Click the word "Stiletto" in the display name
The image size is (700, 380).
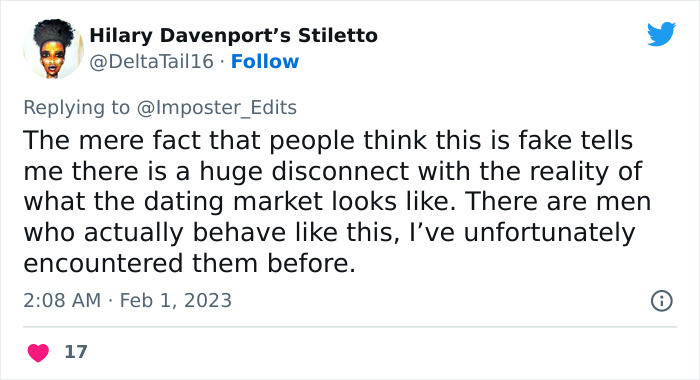coord(338,36)
